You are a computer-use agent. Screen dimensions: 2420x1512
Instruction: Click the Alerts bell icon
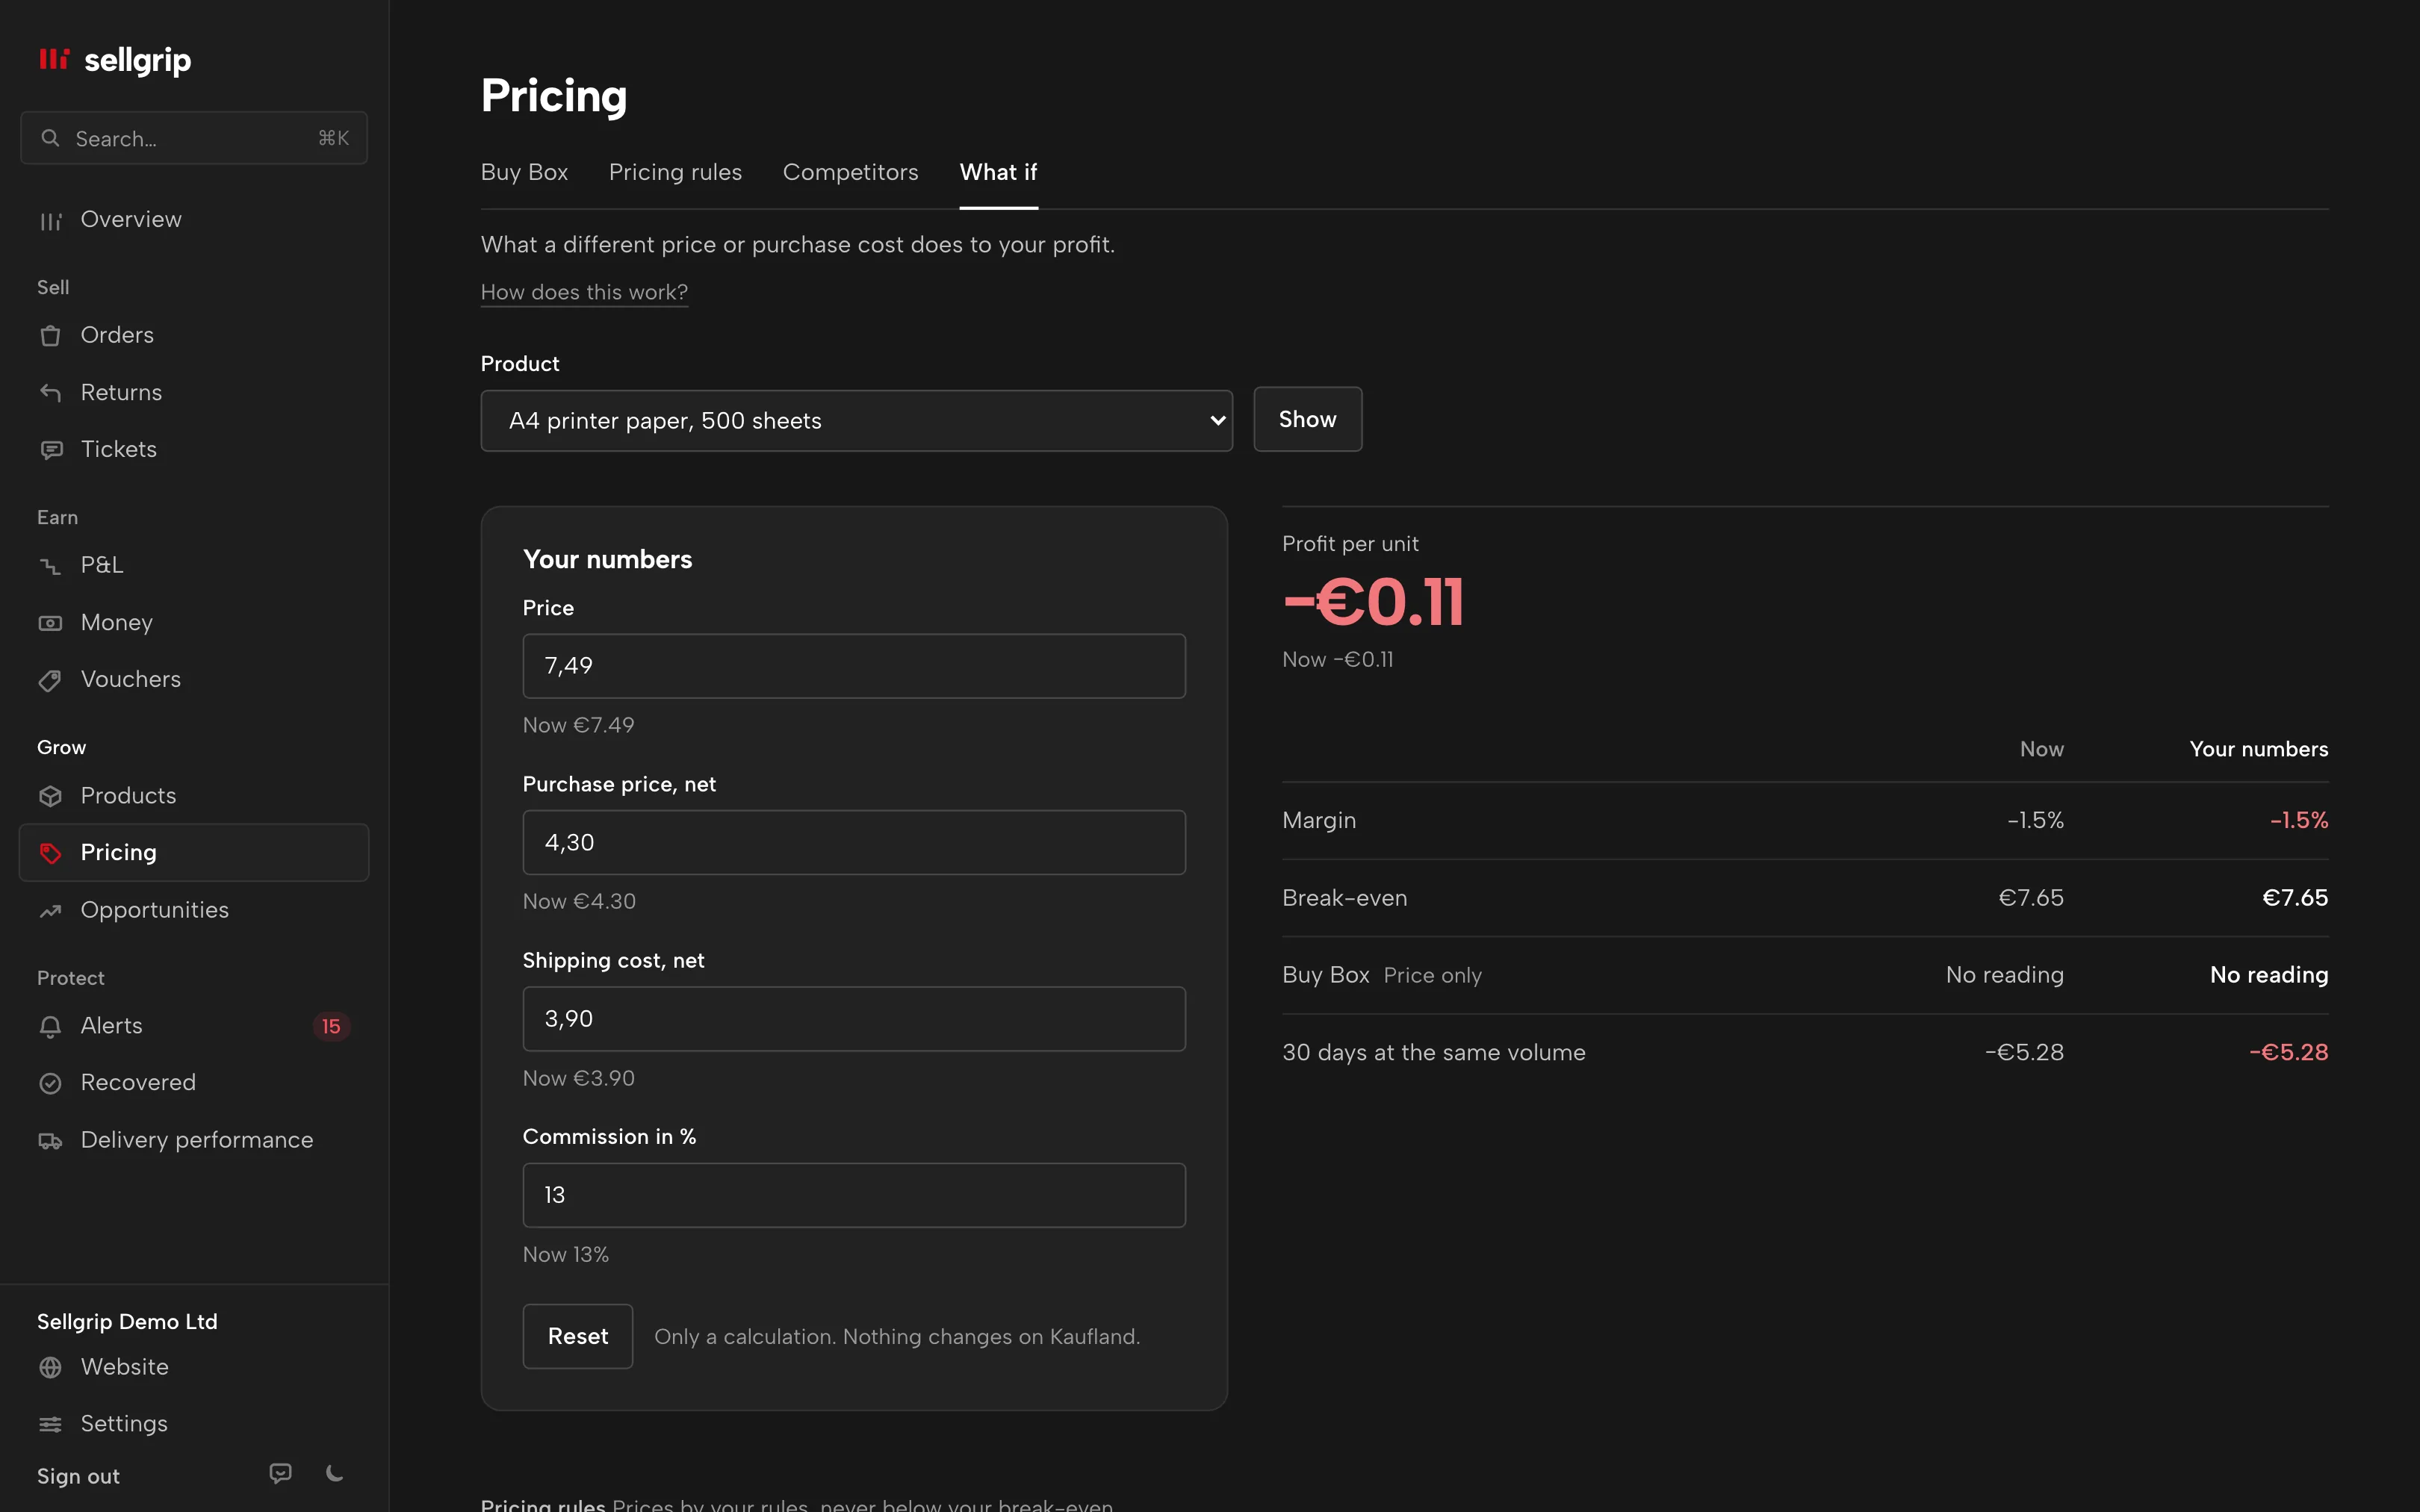(x=50, y=1026)
